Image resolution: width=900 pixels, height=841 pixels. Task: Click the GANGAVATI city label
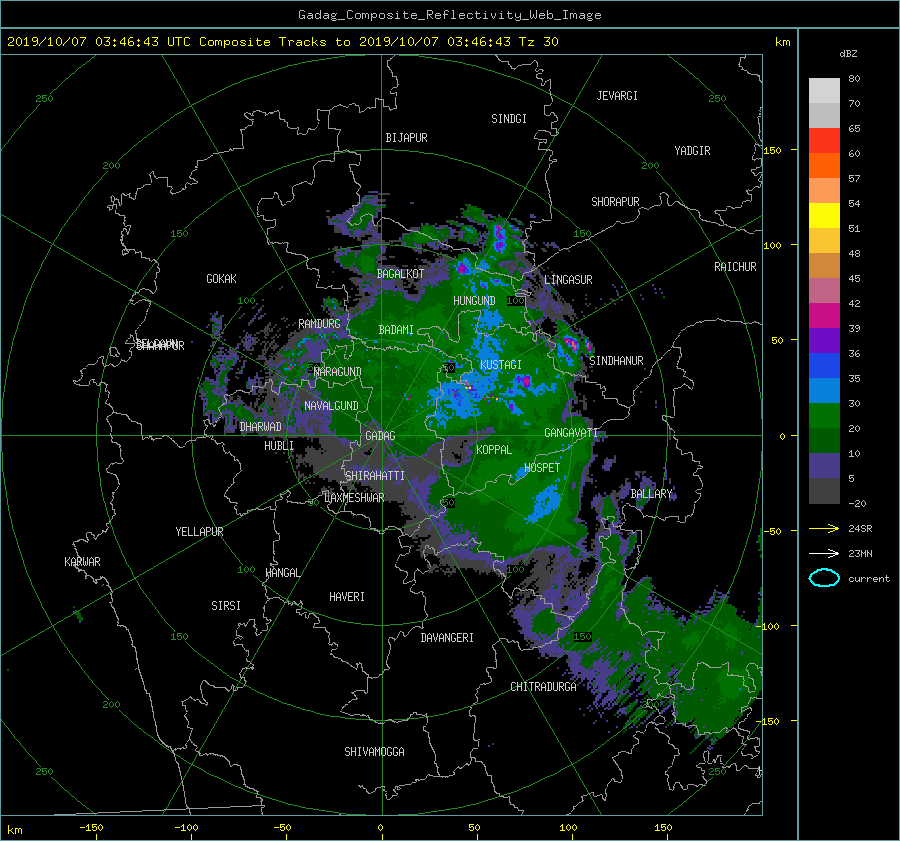pos(571,433)
